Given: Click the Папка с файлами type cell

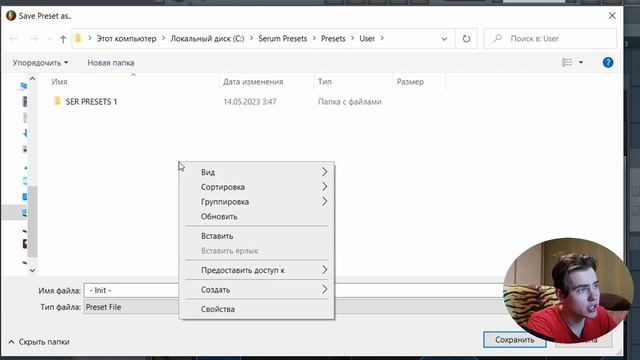Looking at the screenshot, I should coord(350,102).
